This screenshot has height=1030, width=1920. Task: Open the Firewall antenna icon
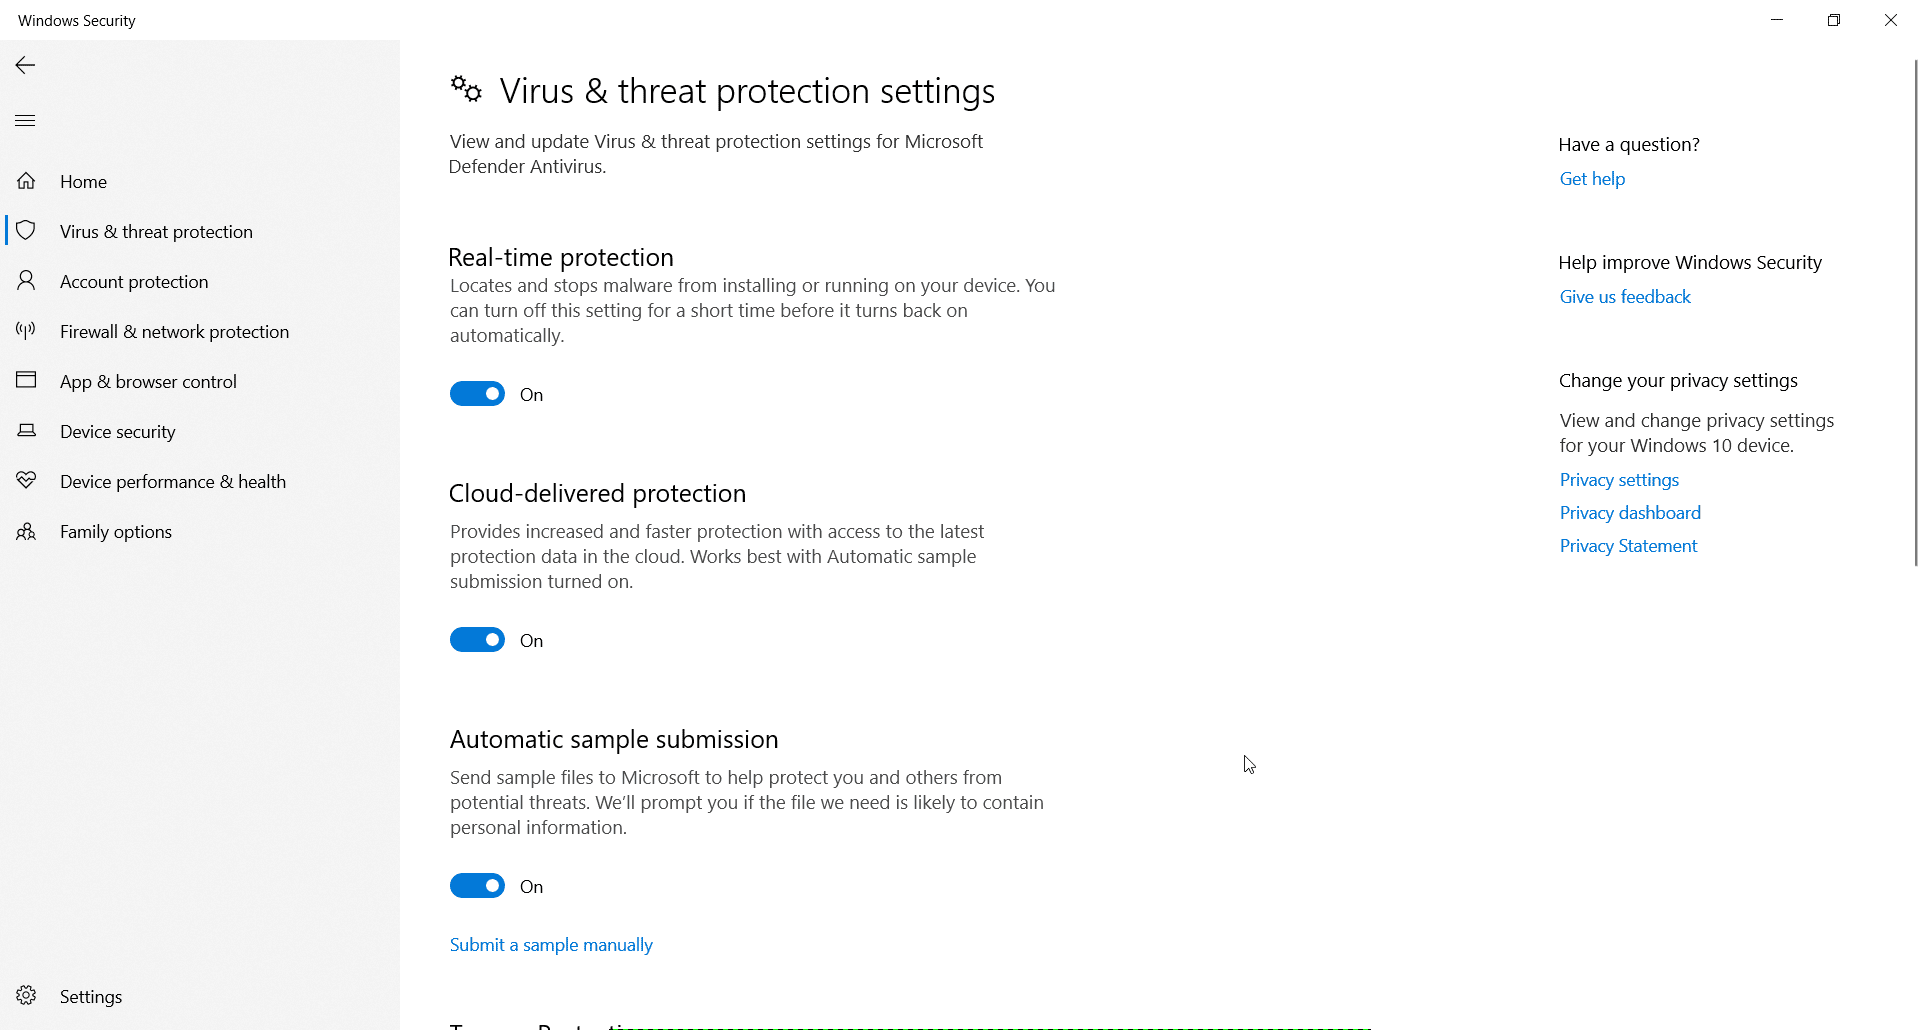(x=26, y=331)
